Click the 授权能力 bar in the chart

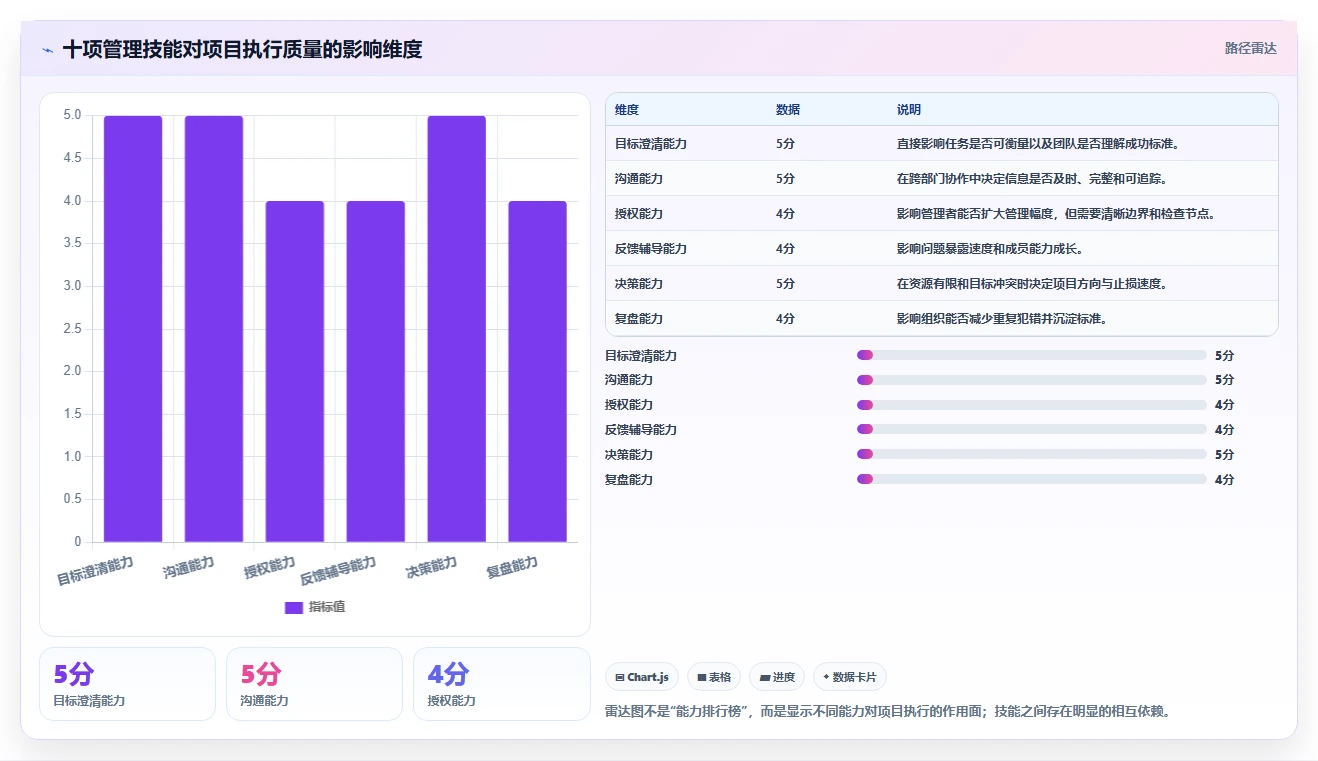(x=295, y=372)
